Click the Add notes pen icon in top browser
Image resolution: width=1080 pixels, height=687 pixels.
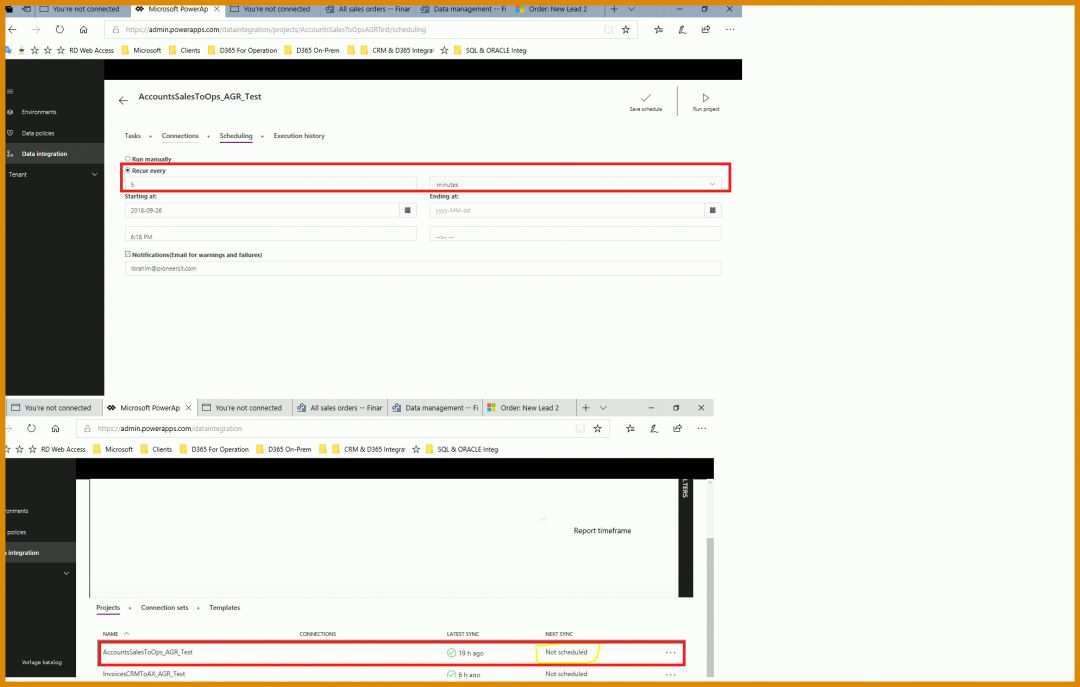click(x=682, y=30)
